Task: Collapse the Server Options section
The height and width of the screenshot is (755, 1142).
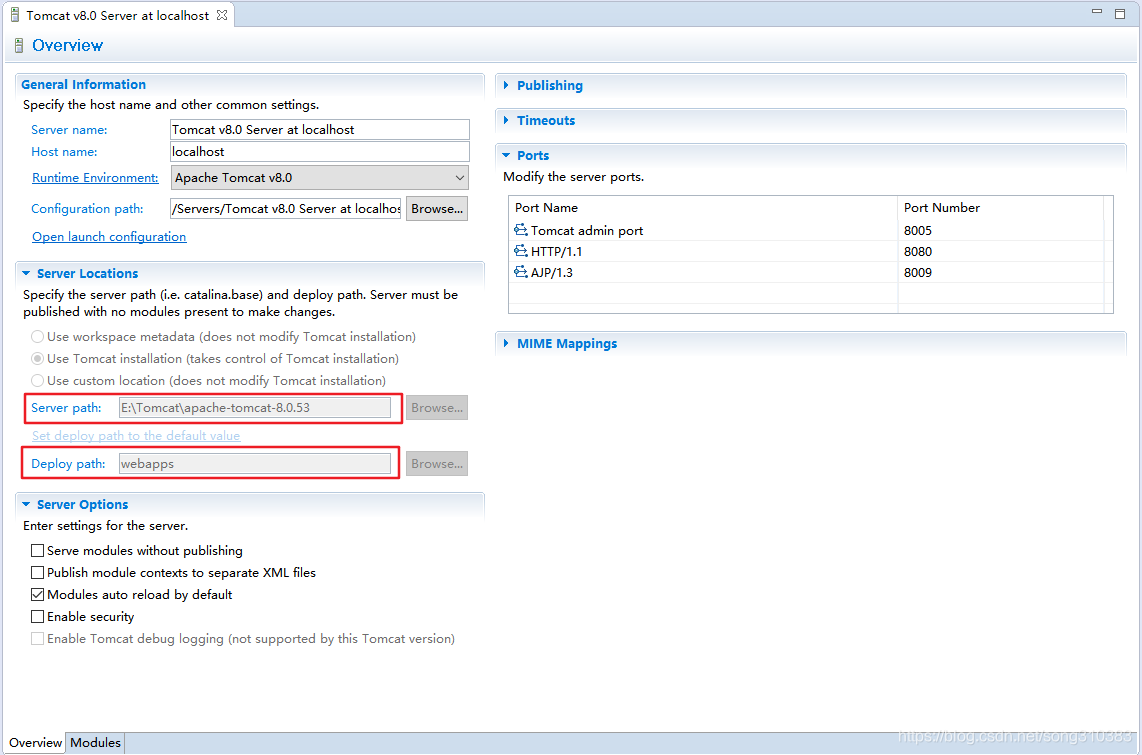Action: tap(26, 504)
